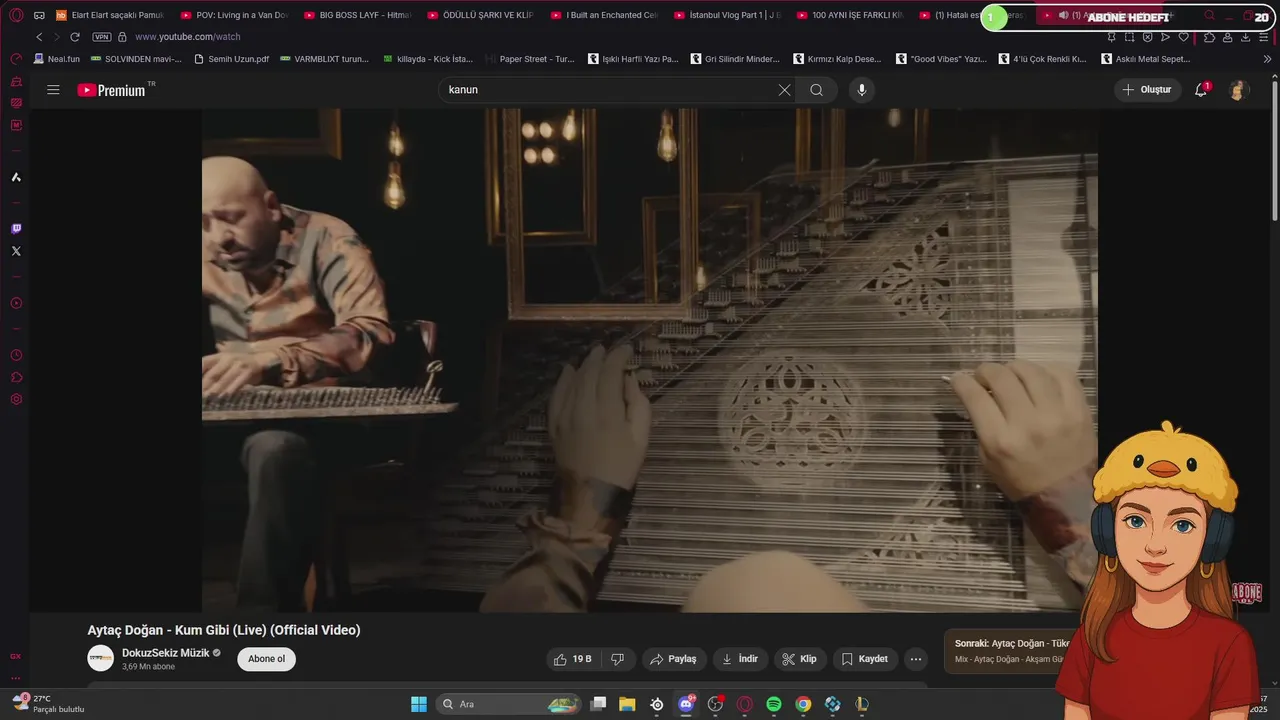Open the 'Semih Uzun.pdf' bookmark
This screenshot has height=720, width=1280.
pos(232,59)
